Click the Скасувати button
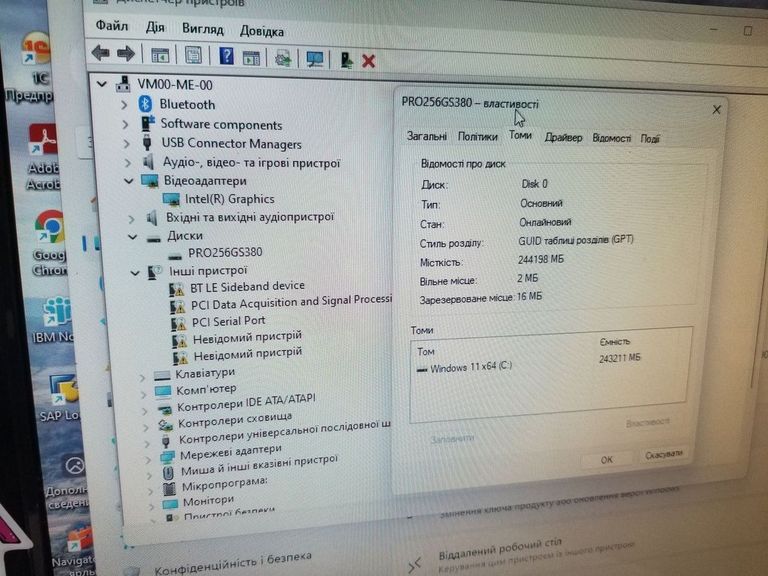768x576 pixels. [x=663, y=455]
